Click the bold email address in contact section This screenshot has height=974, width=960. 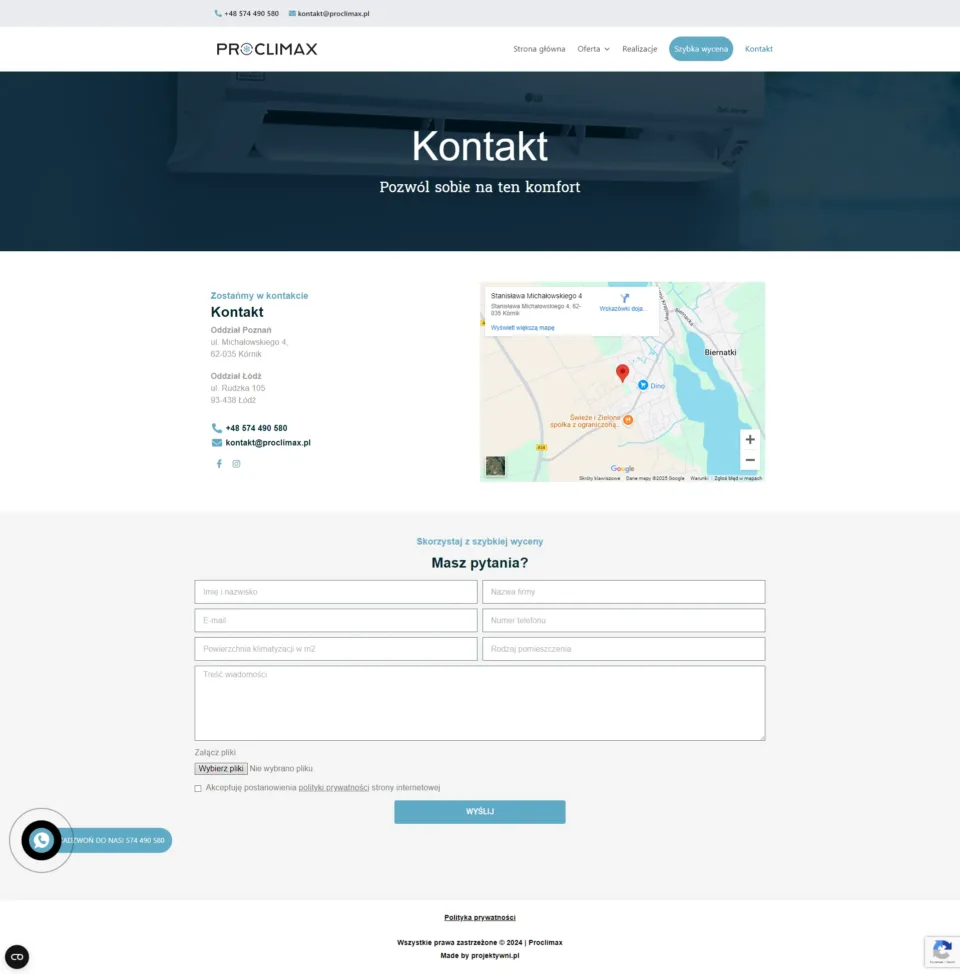(268, 443)
